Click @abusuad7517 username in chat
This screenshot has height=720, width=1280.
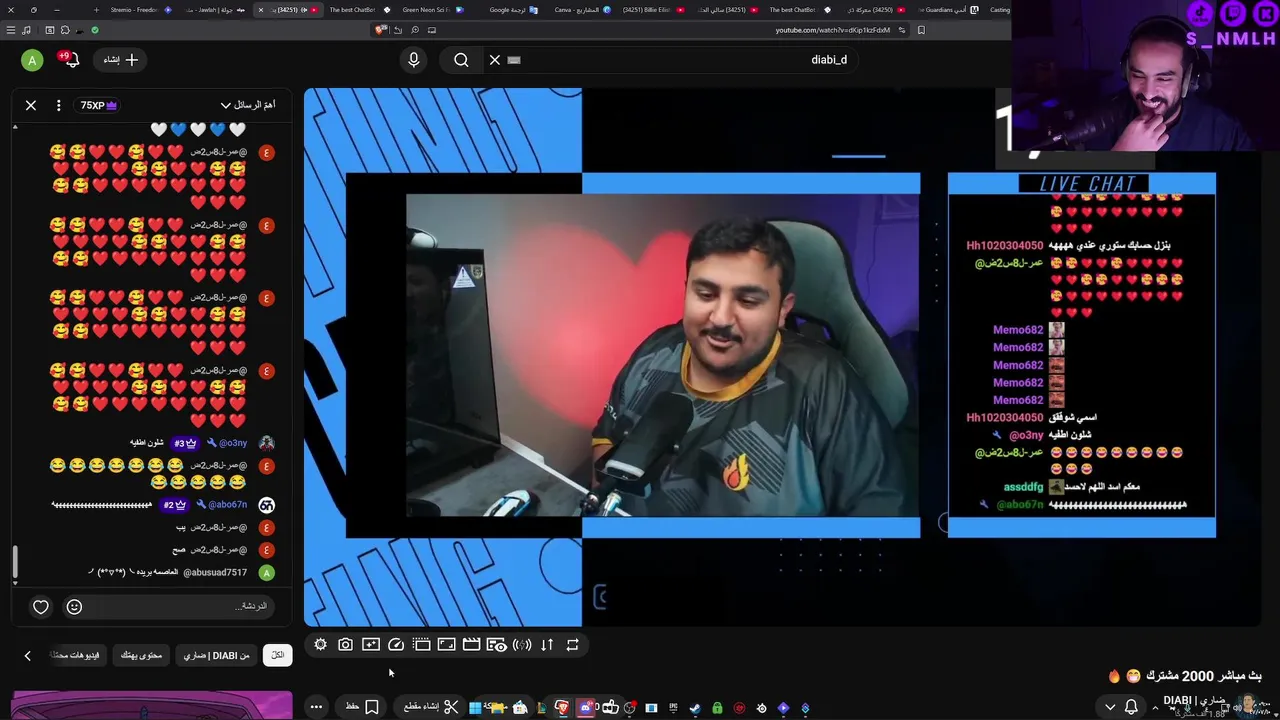215,573
